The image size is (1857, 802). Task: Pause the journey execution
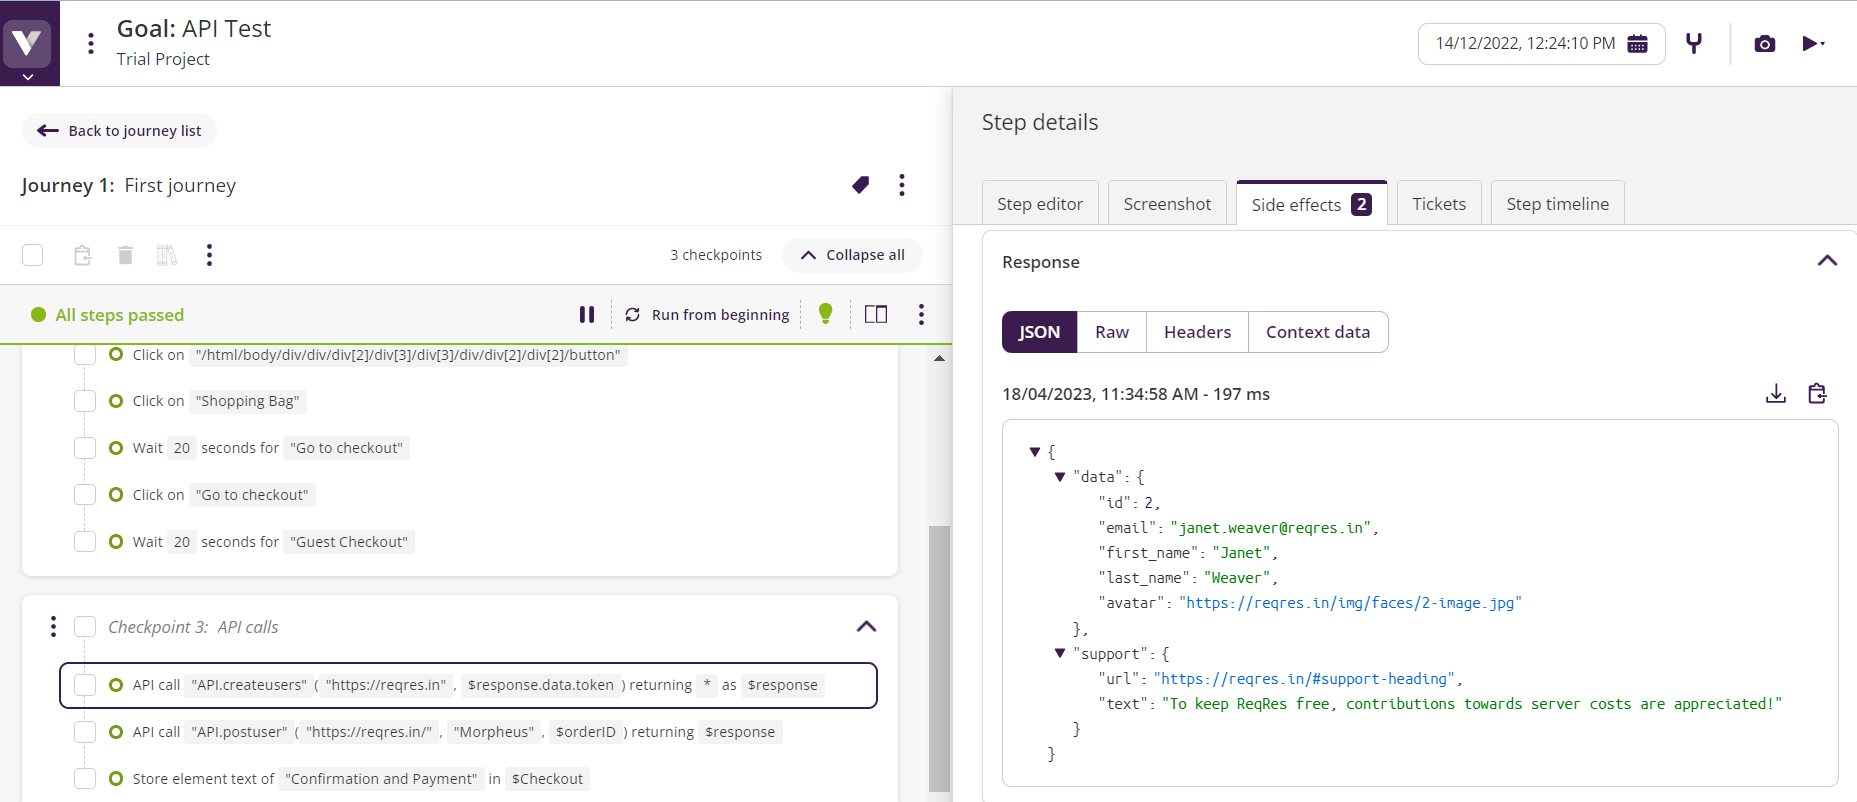tap(587, 315)
